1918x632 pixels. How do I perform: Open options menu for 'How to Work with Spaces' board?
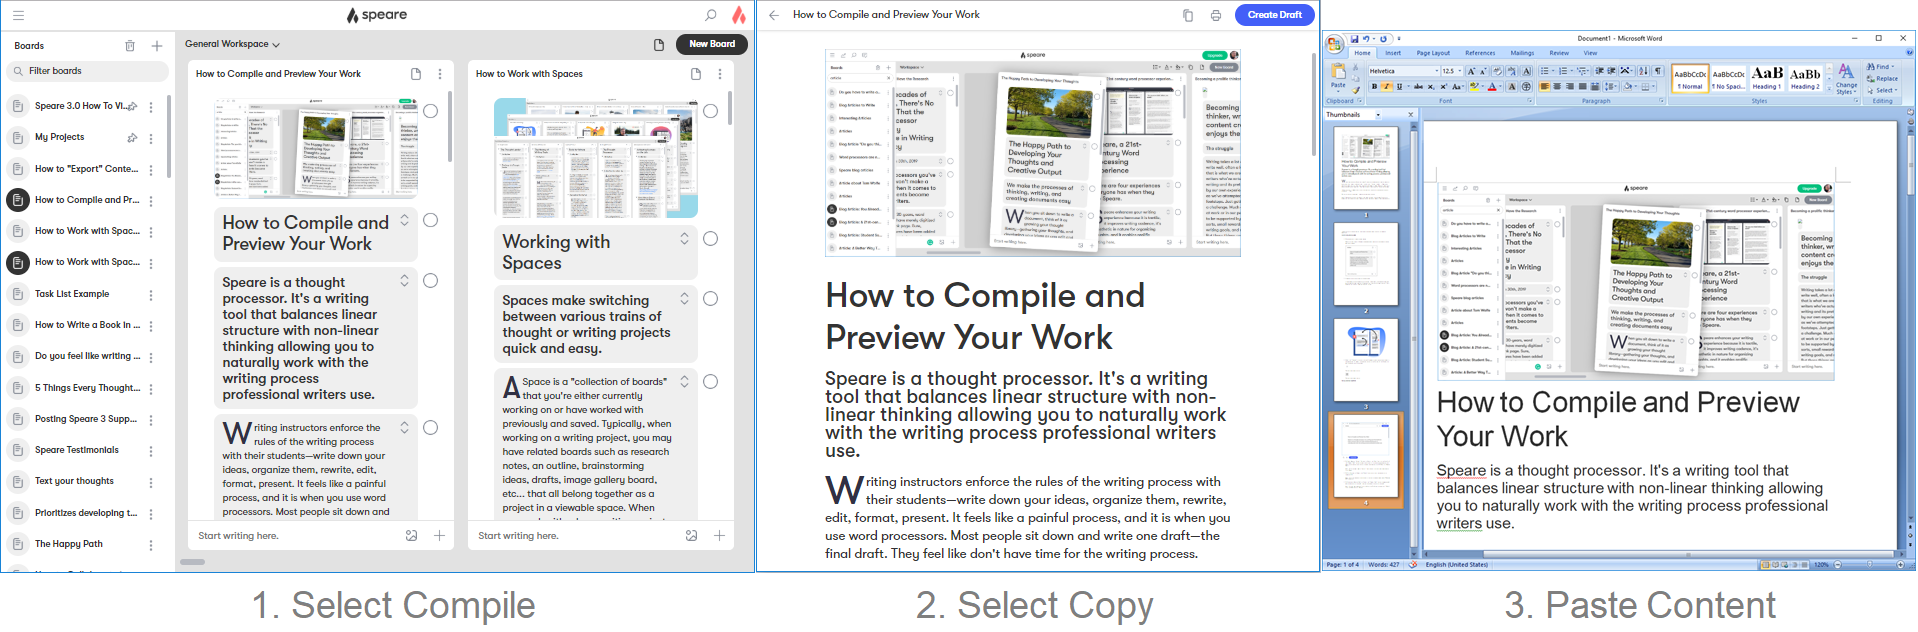pos(720,74)
